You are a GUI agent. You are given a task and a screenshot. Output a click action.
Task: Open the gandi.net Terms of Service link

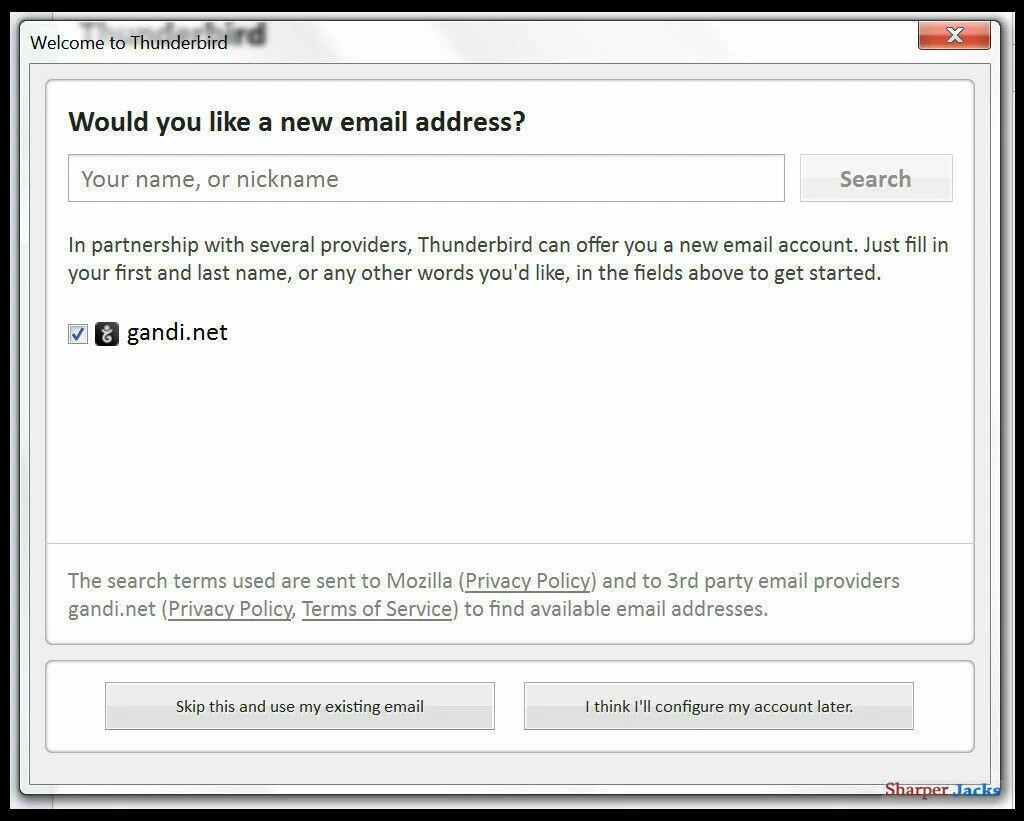(377, 609)
